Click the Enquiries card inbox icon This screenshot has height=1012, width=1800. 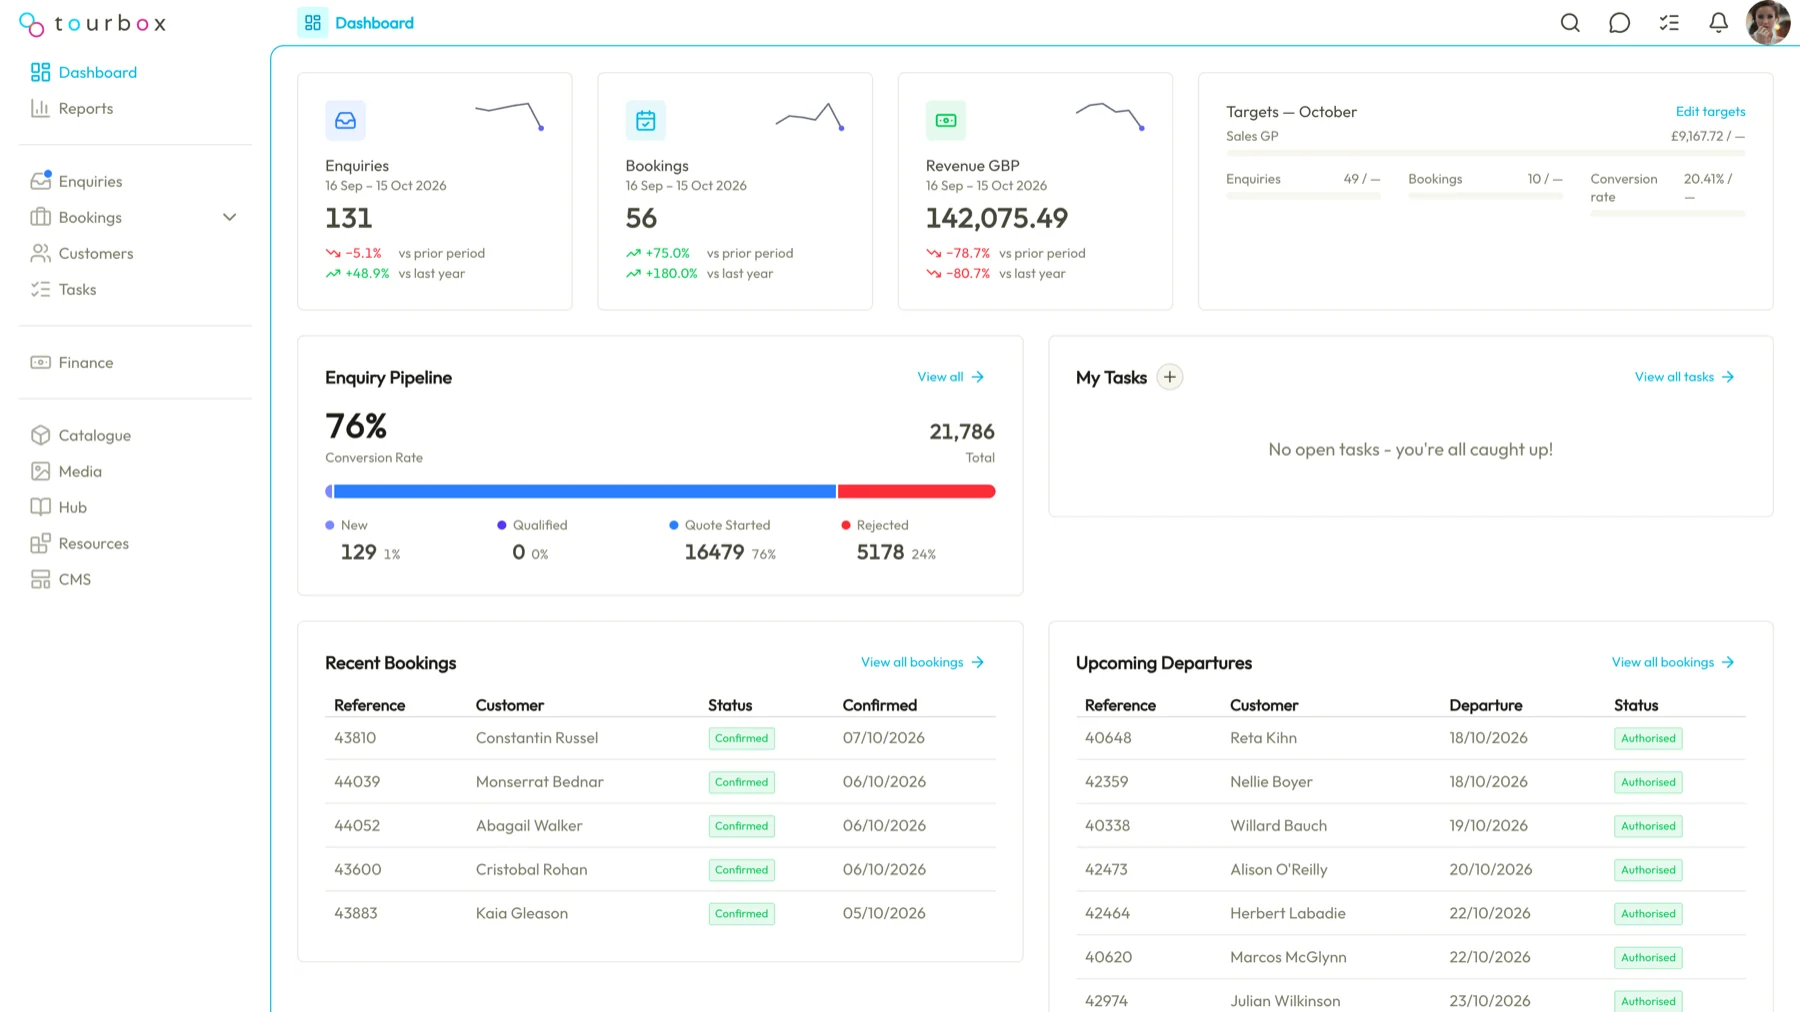[x=345, y=120]
